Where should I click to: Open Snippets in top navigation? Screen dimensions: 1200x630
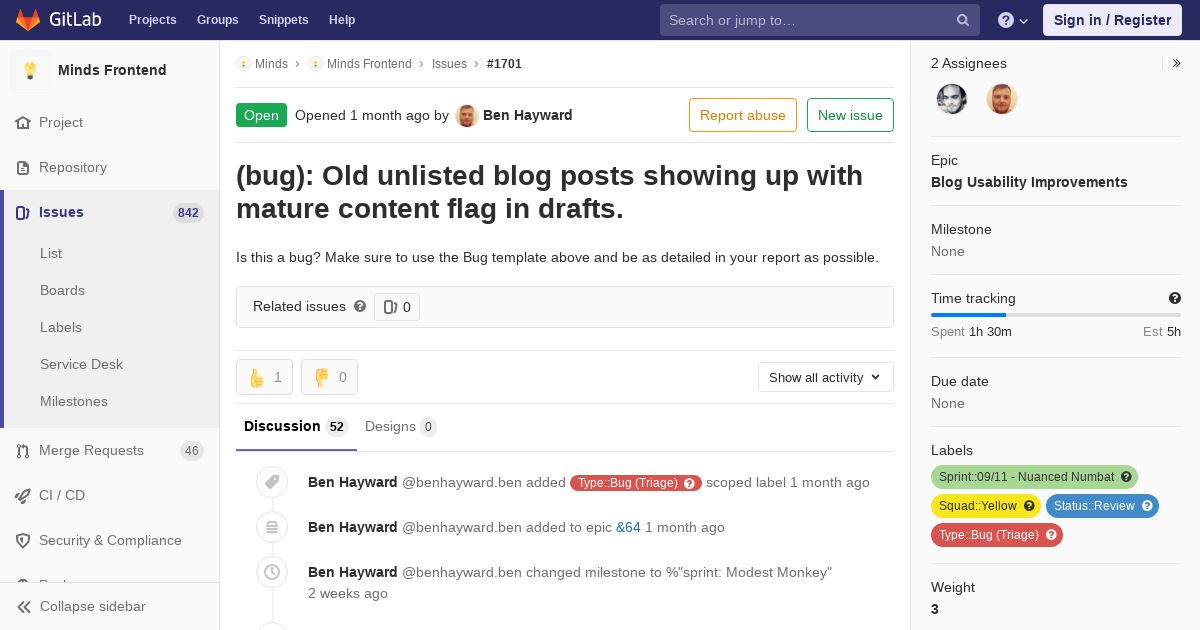click(284, 20)
